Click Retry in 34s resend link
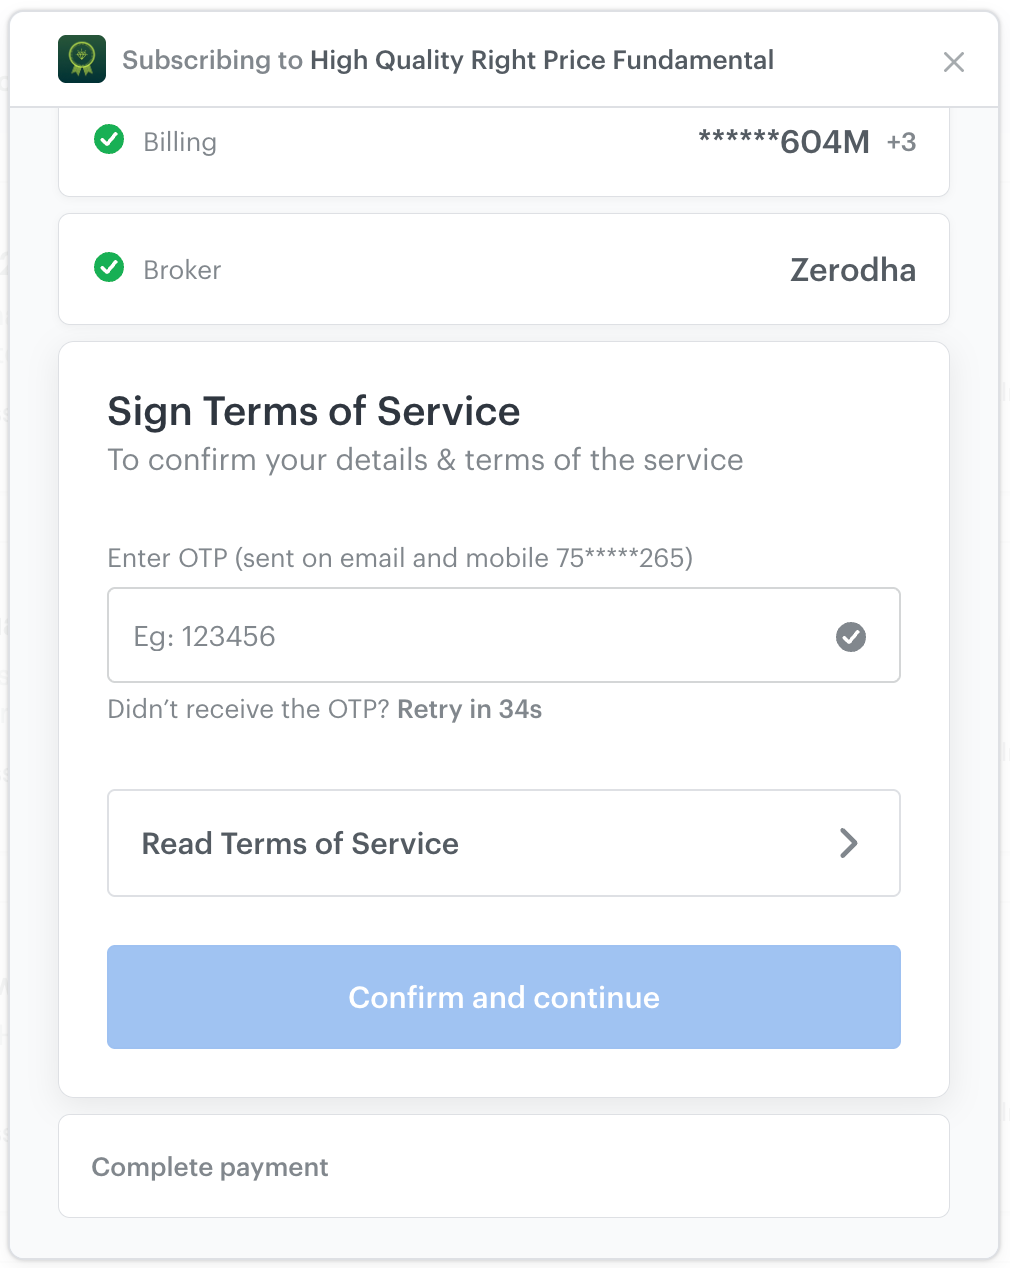This screenshot has height=1268, width=1010. pyautogui.click(x=470, y=709)
